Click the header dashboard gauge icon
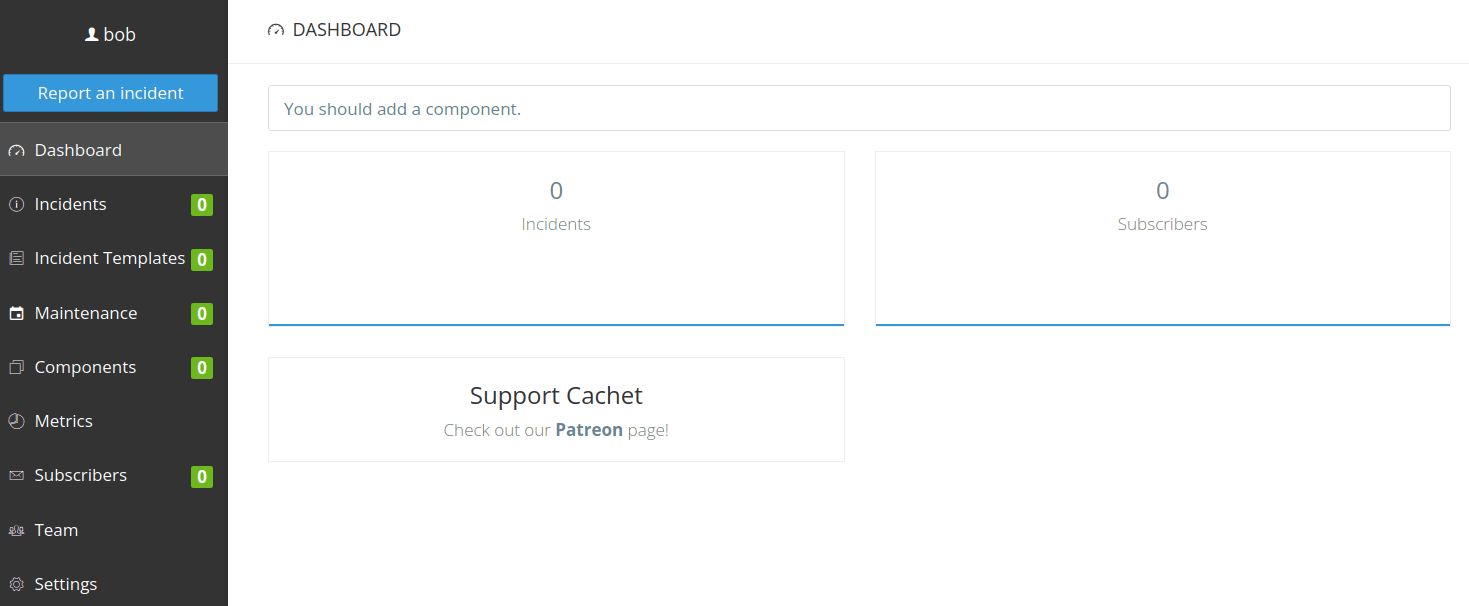Image resolution: width=1469 pixels, height=606 pixels. [276, 31]
